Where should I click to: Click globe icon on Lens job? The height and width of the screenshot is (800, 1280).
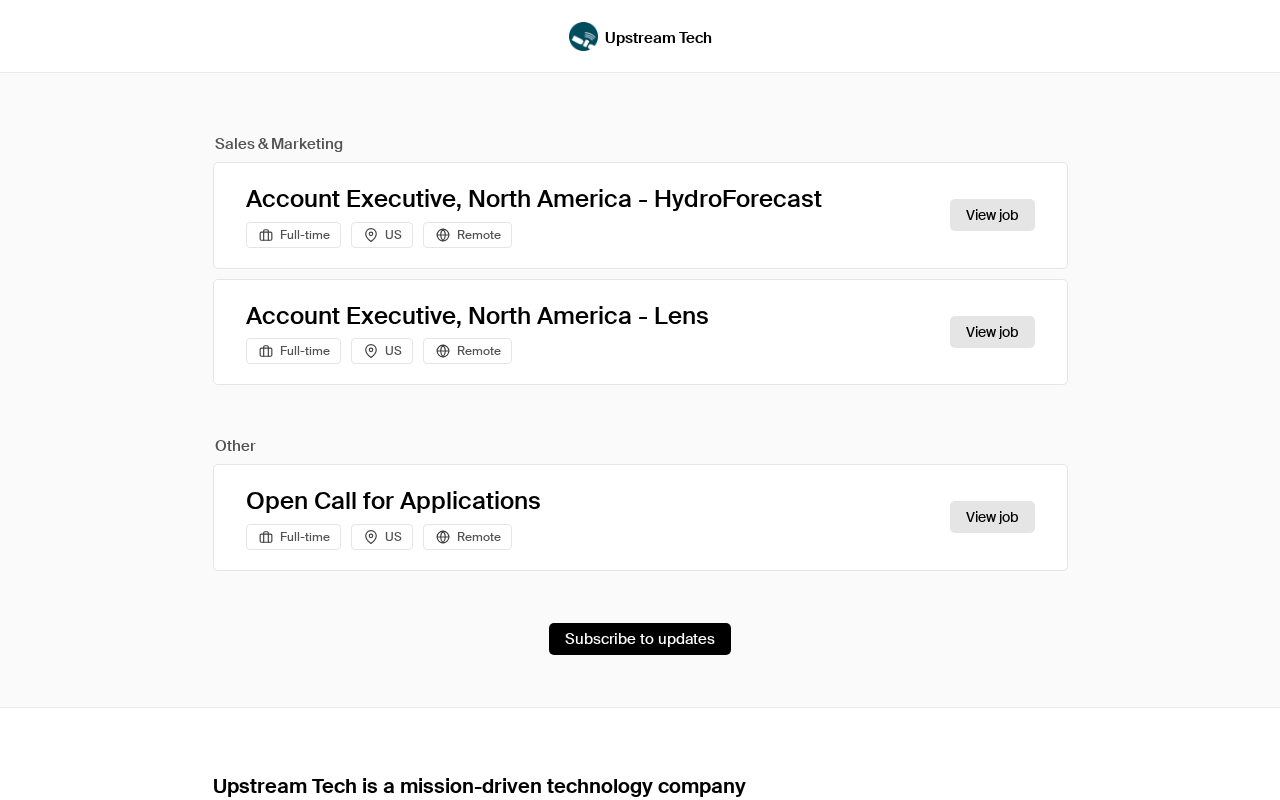pyautogui.click(x=443, y=351)
